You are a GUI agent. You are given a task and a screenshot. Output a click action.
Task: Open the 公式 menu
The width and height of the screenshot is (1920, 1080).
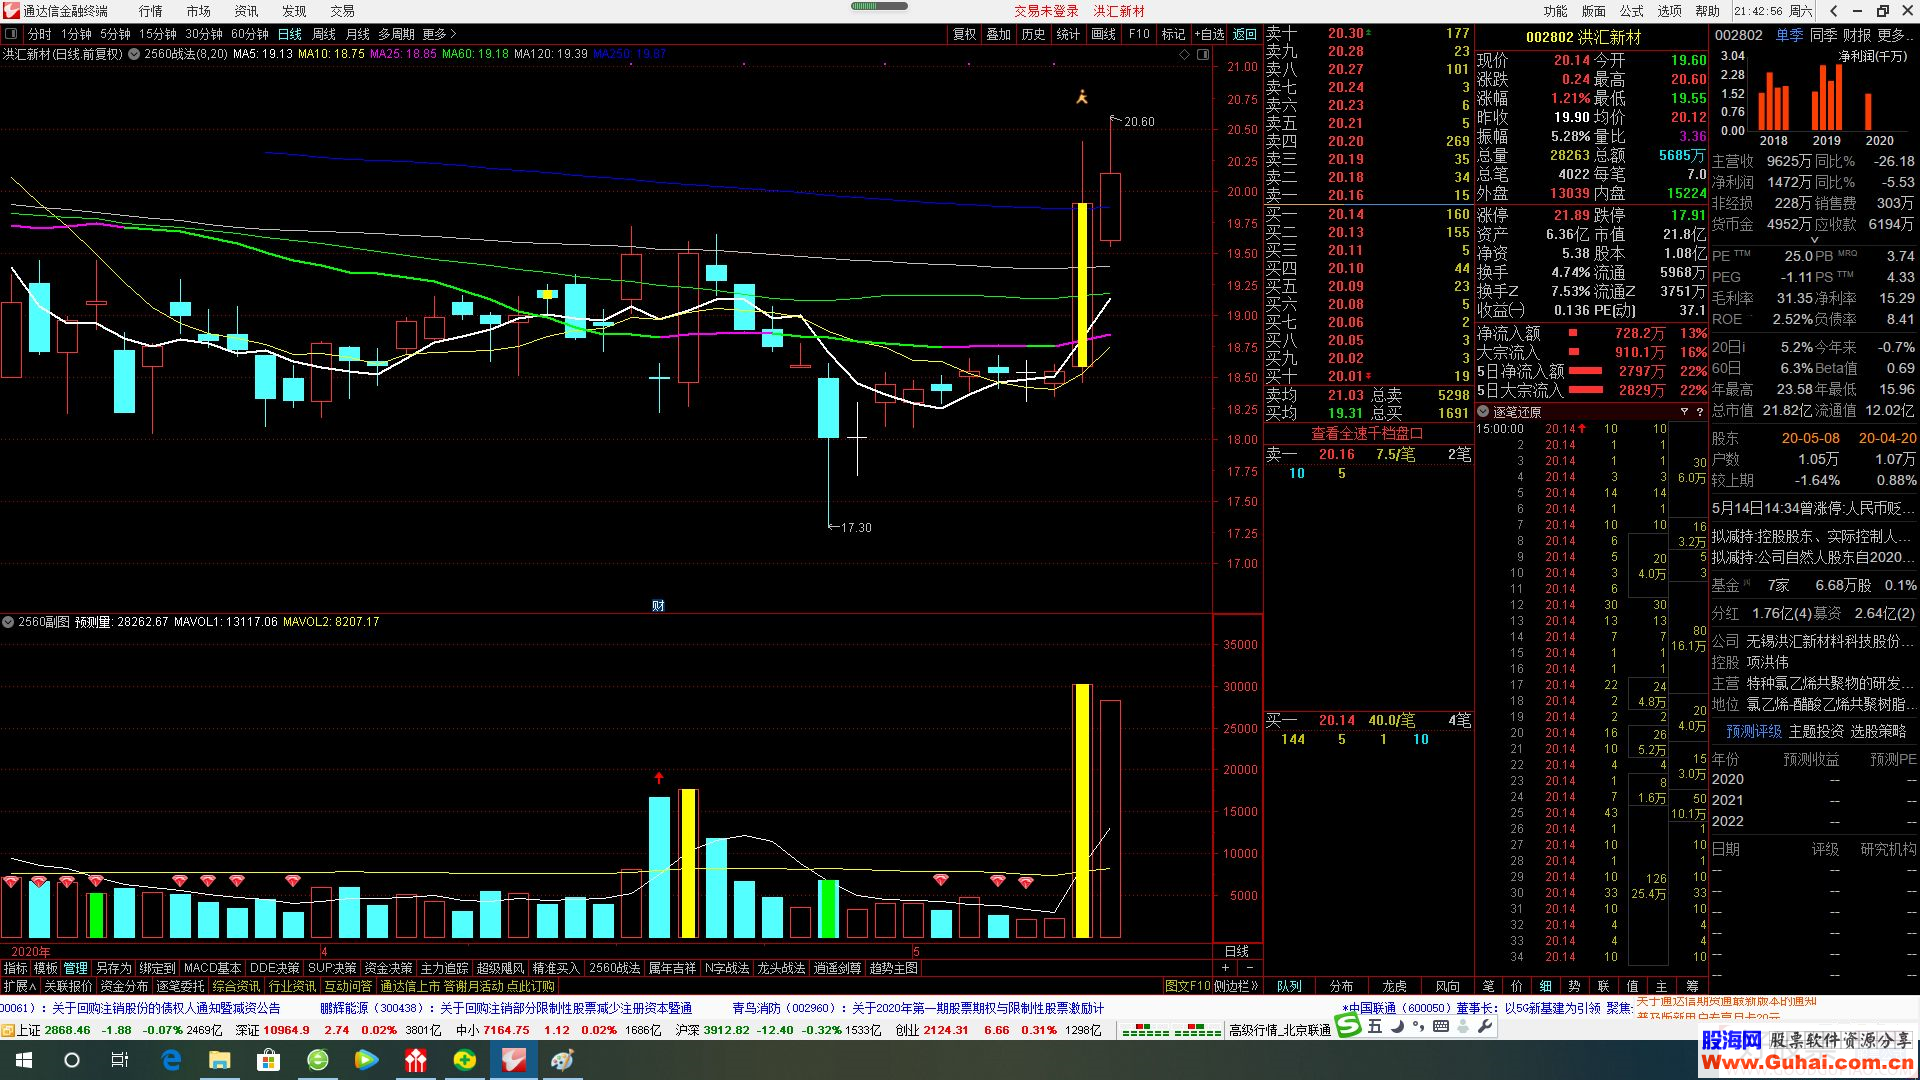pyautogui.click(x=1631, y=11)
